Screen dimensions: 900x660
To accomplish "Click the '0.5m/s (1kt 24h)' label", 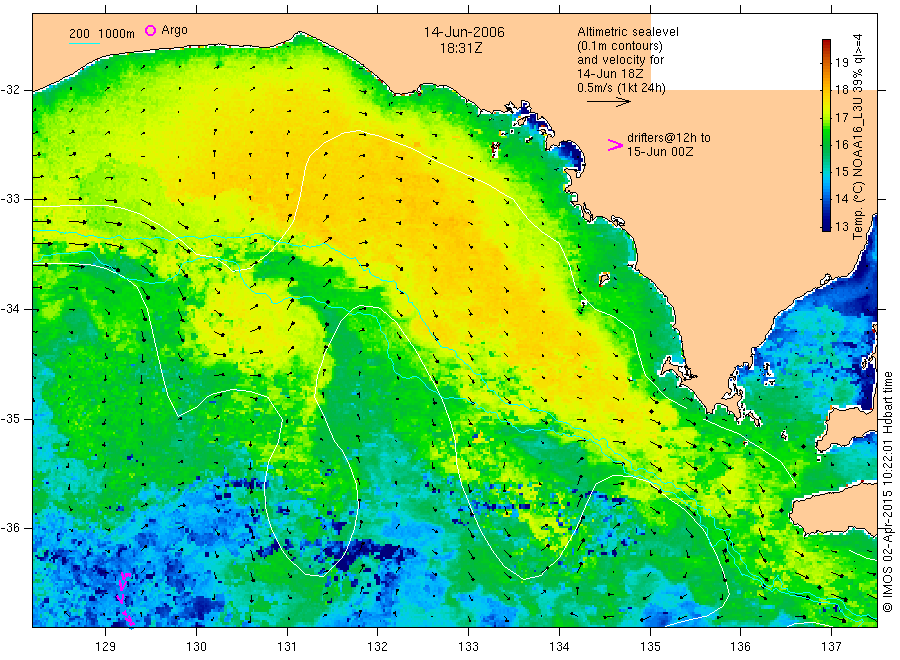I will tap(621, 88).
